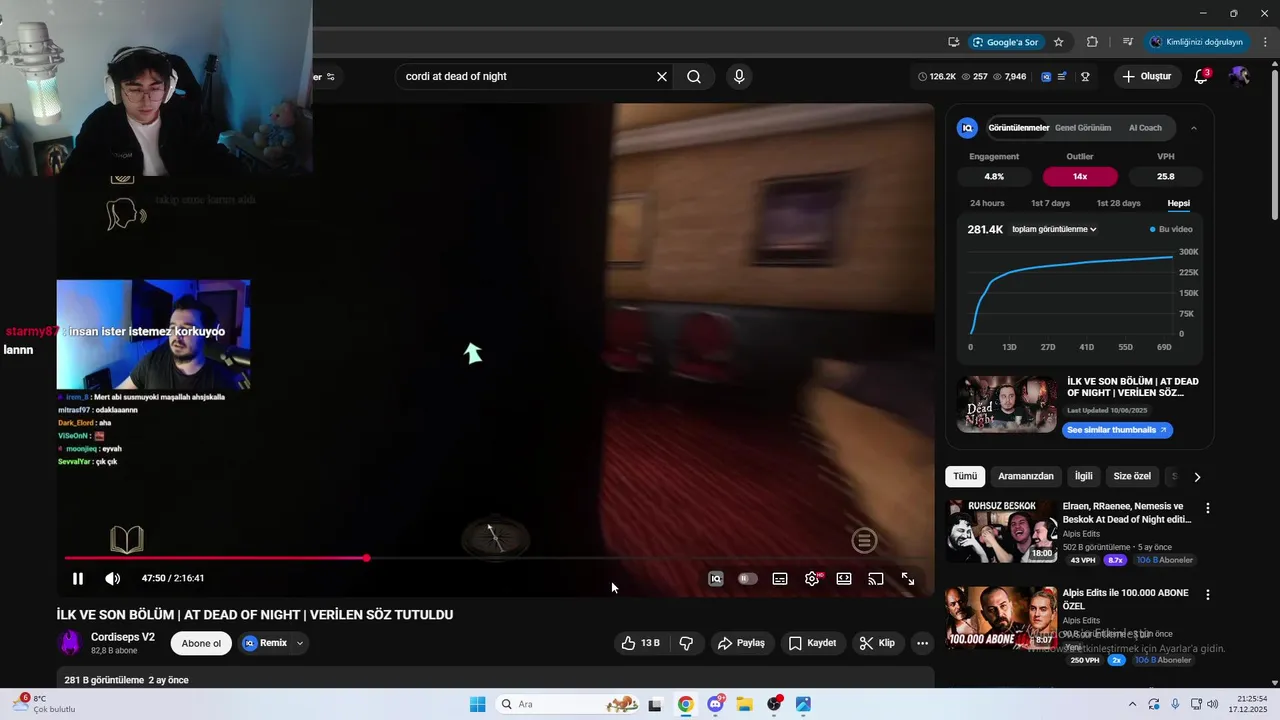Click Kimliğinizi doğrulayın profile button
The height and width of the screenshot is (720, 1280).
[1196, 42]
